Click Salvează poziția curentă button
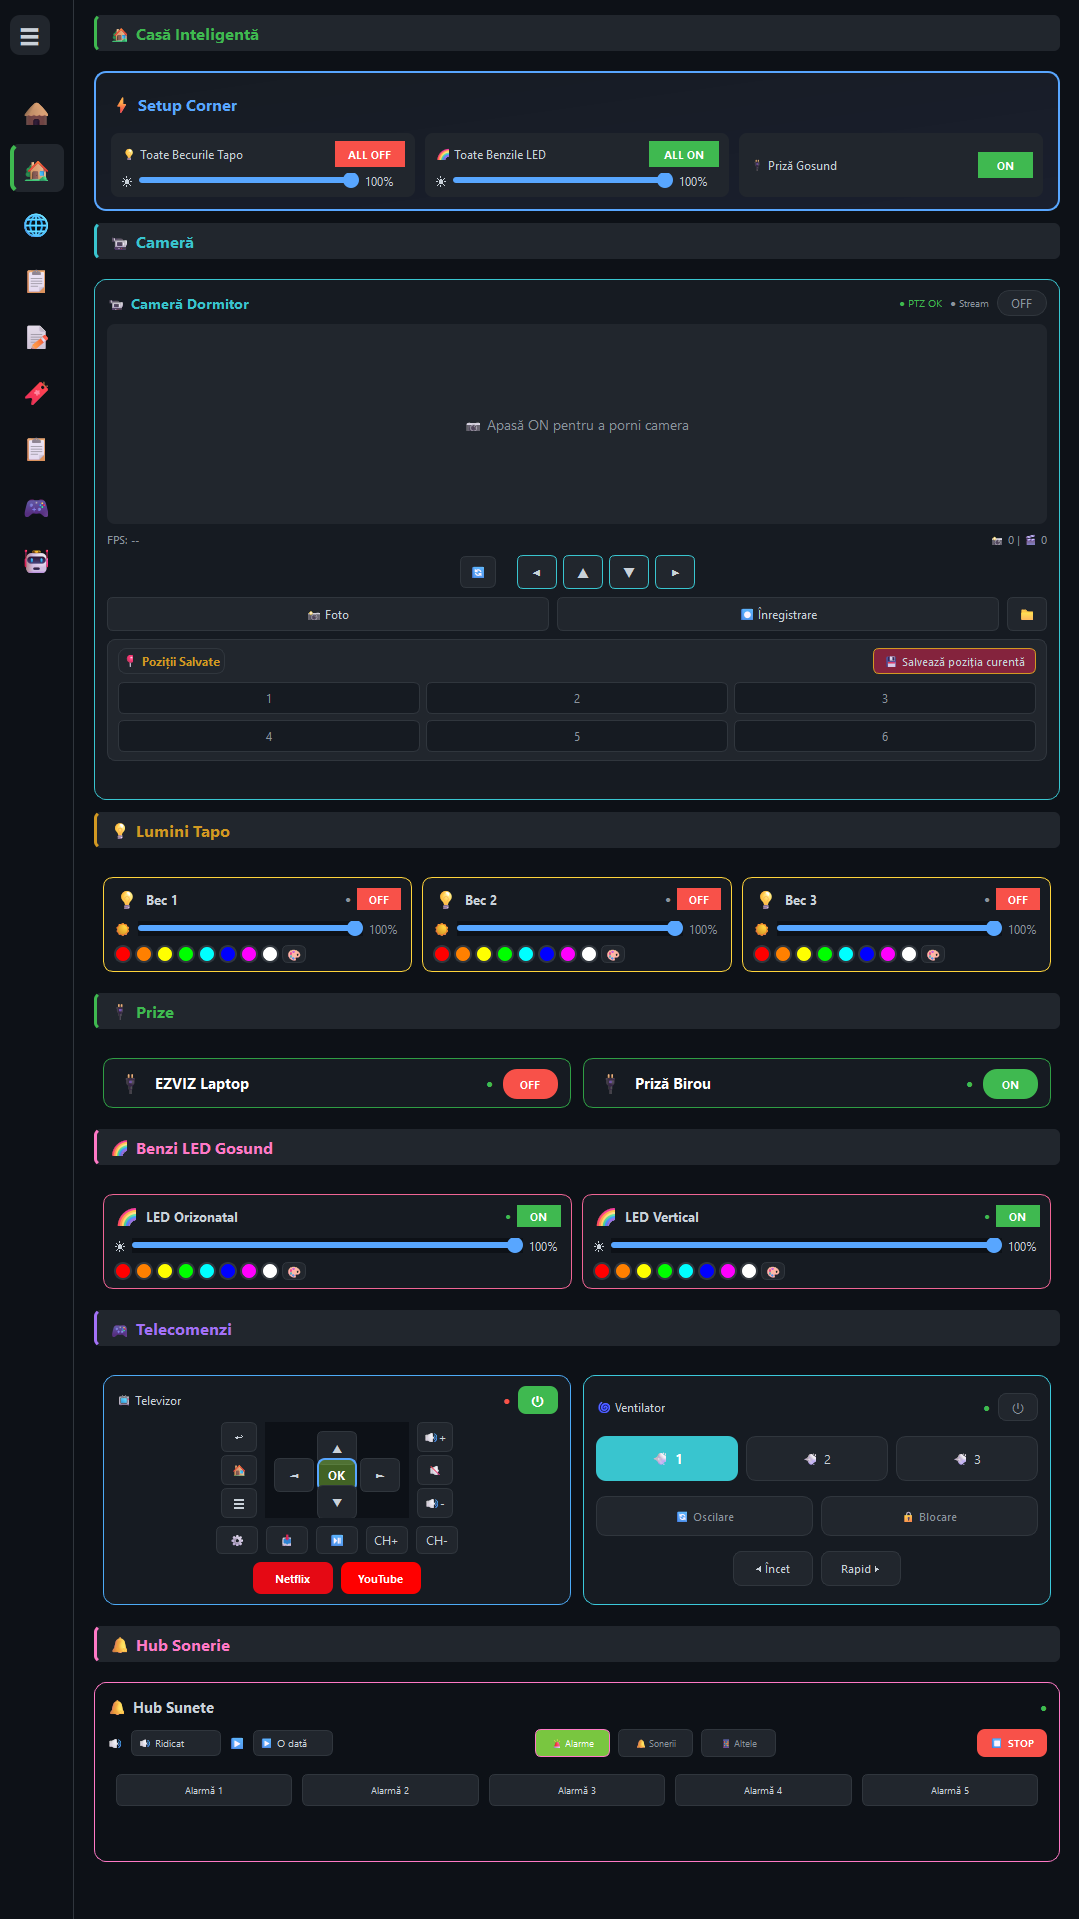Image resolution: width=1079 pixels, height=1919 pixels. (954, 661)
